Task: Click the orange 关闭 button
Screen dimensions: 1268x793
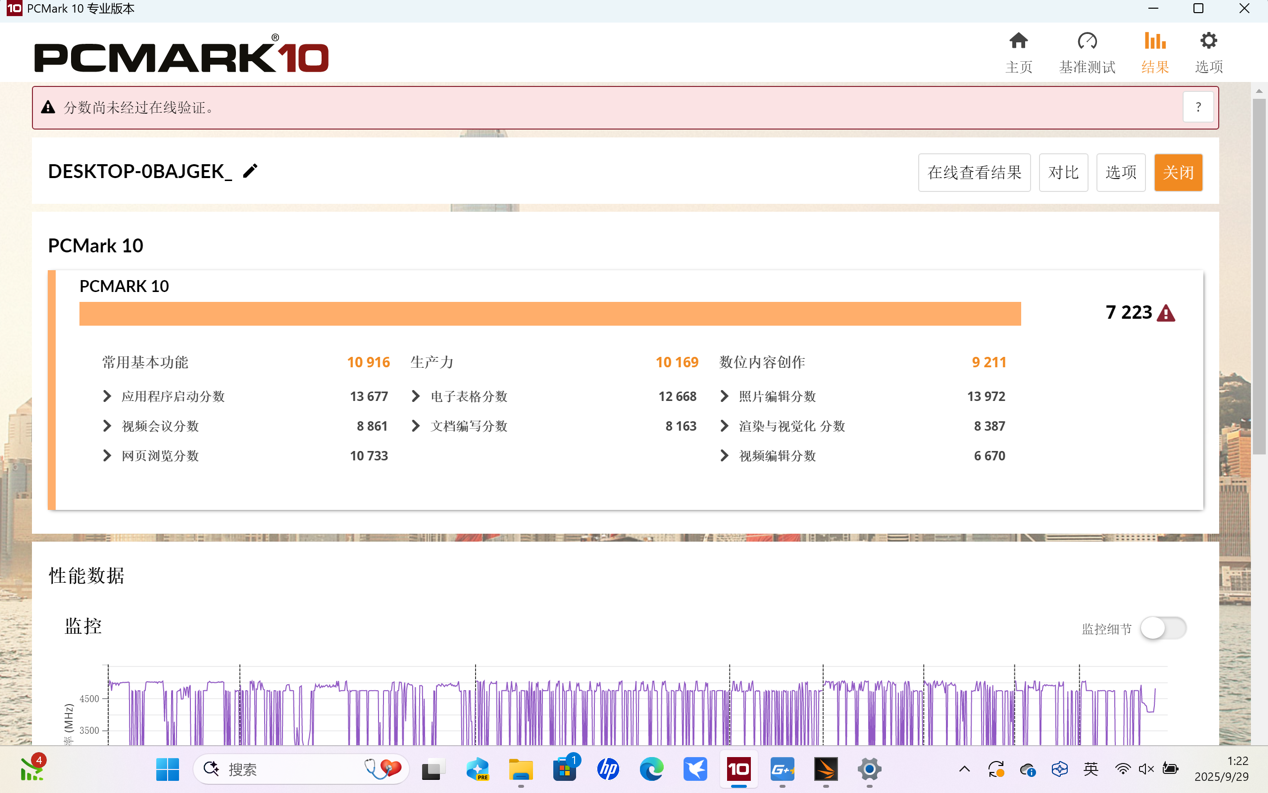Action: point(1177,173)
